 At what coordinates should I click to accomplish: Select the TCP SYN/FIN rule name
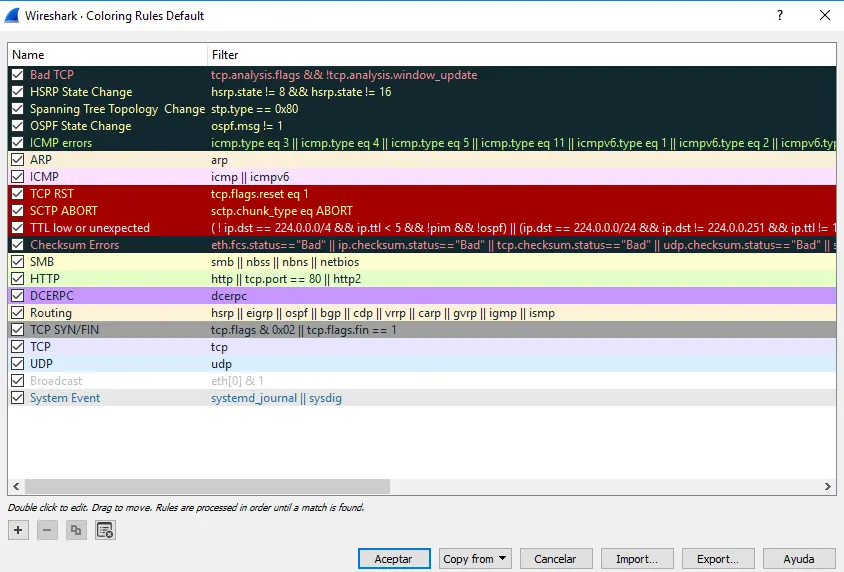point(65,330)
